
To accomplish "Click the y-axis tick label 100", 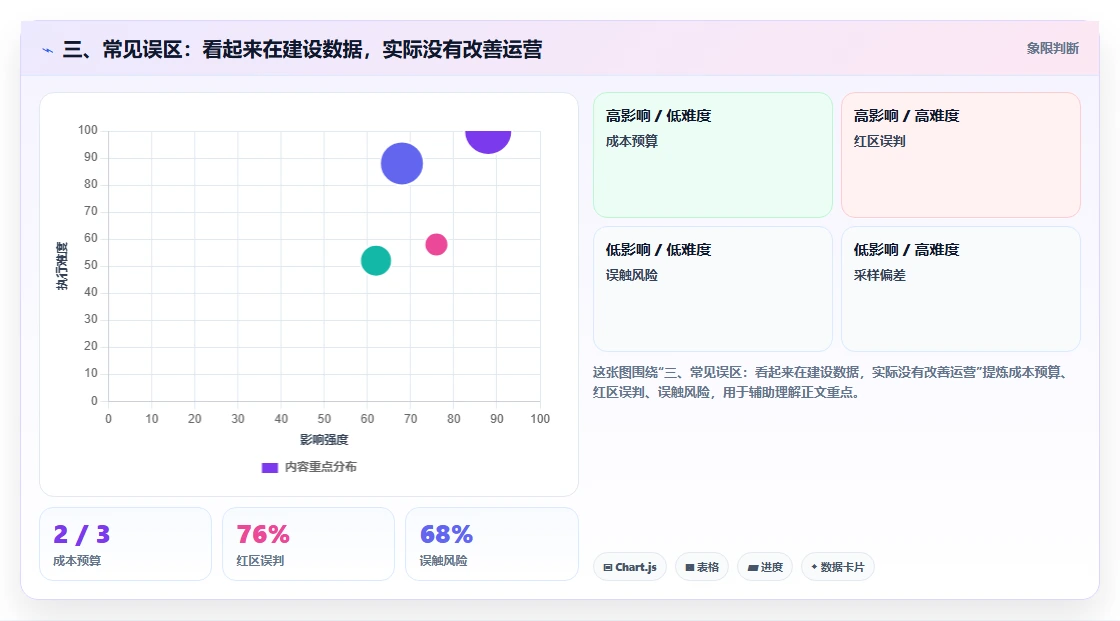I will [x=88, y=130].
